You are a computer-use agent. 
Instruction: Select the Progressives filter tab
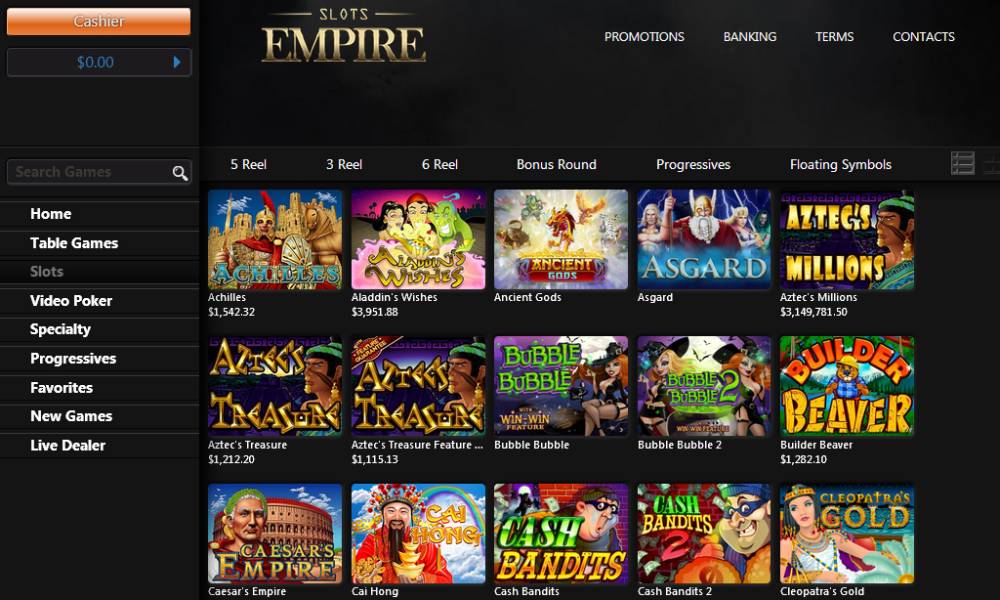point(693,165)
